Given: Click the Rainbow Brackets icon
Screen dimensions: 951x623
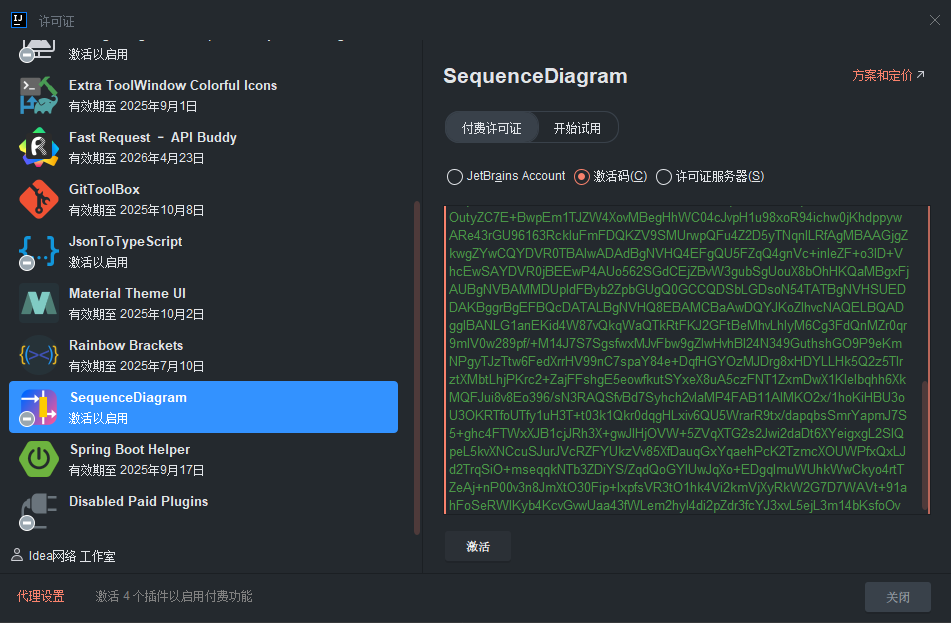Looking at the screenshot, I should point(38,355).
